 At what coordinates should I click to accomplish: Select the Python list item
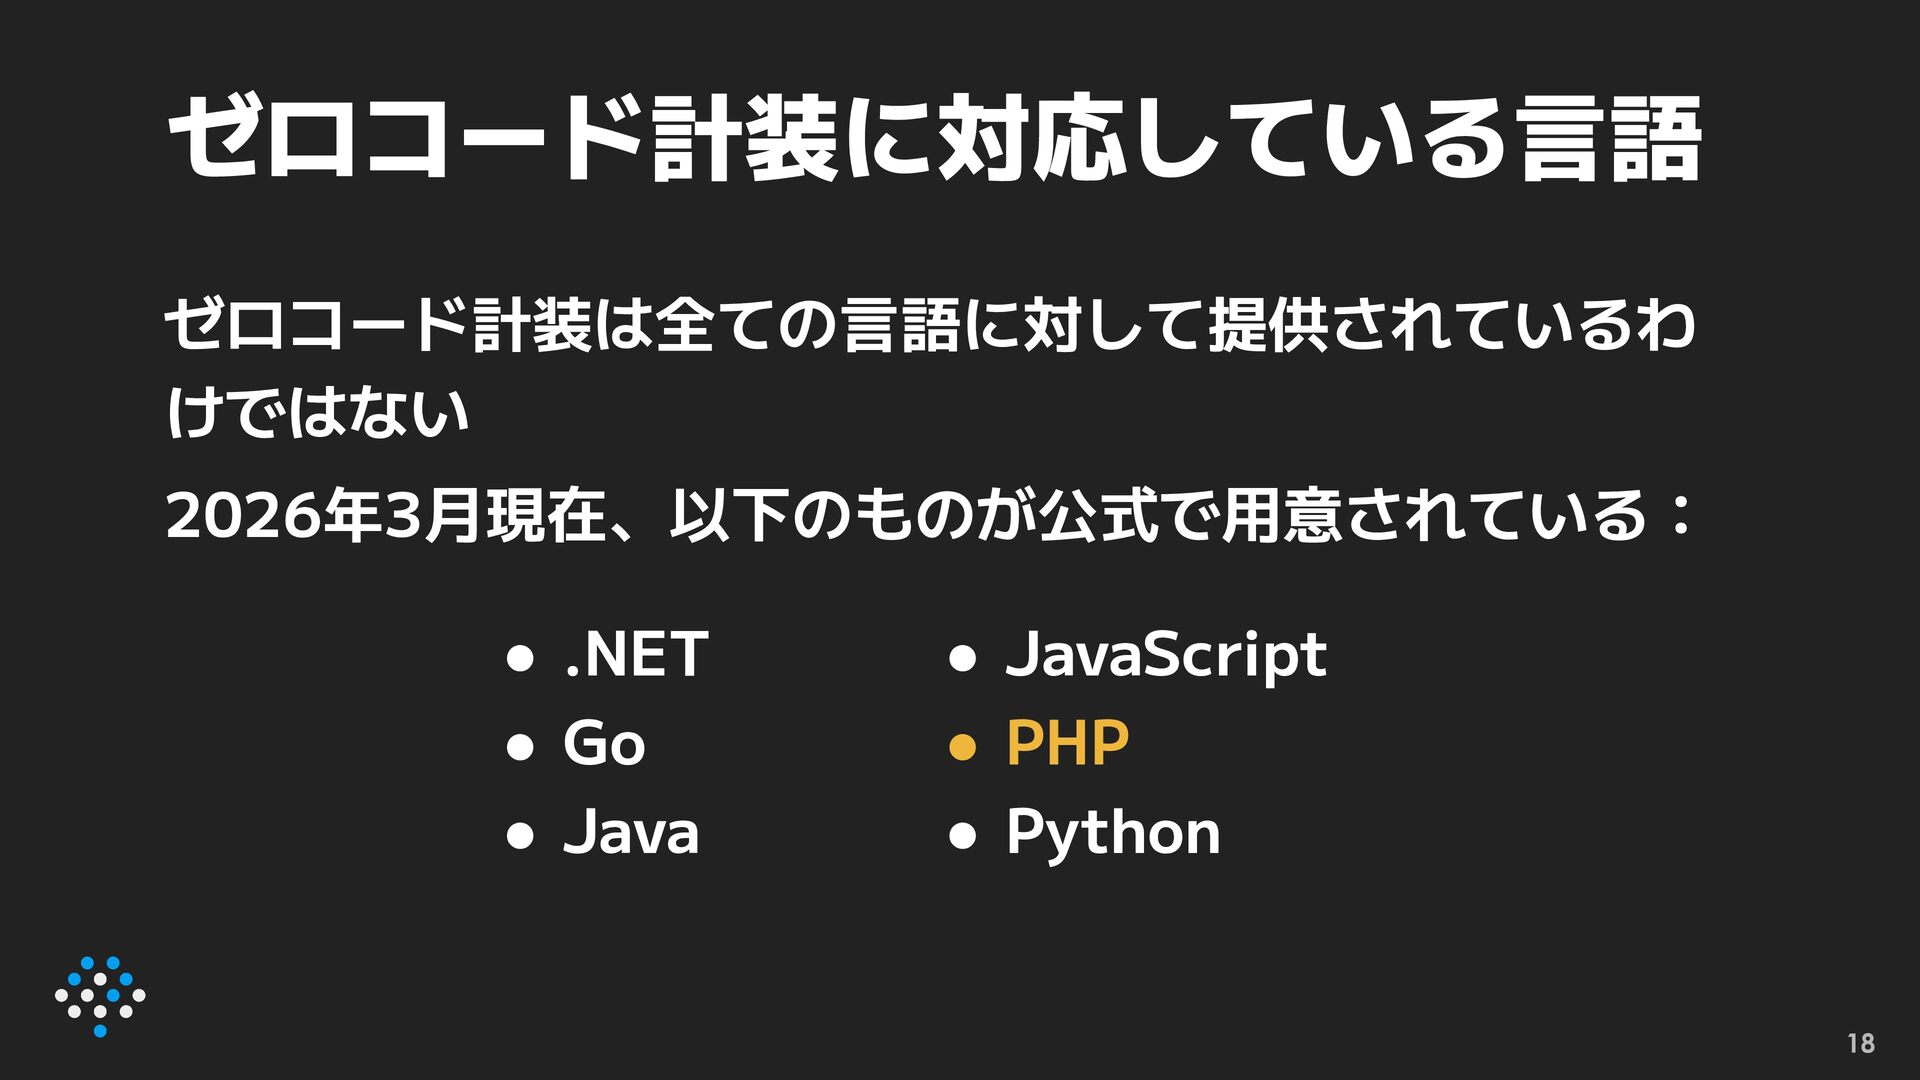(x=1113, y=833)
